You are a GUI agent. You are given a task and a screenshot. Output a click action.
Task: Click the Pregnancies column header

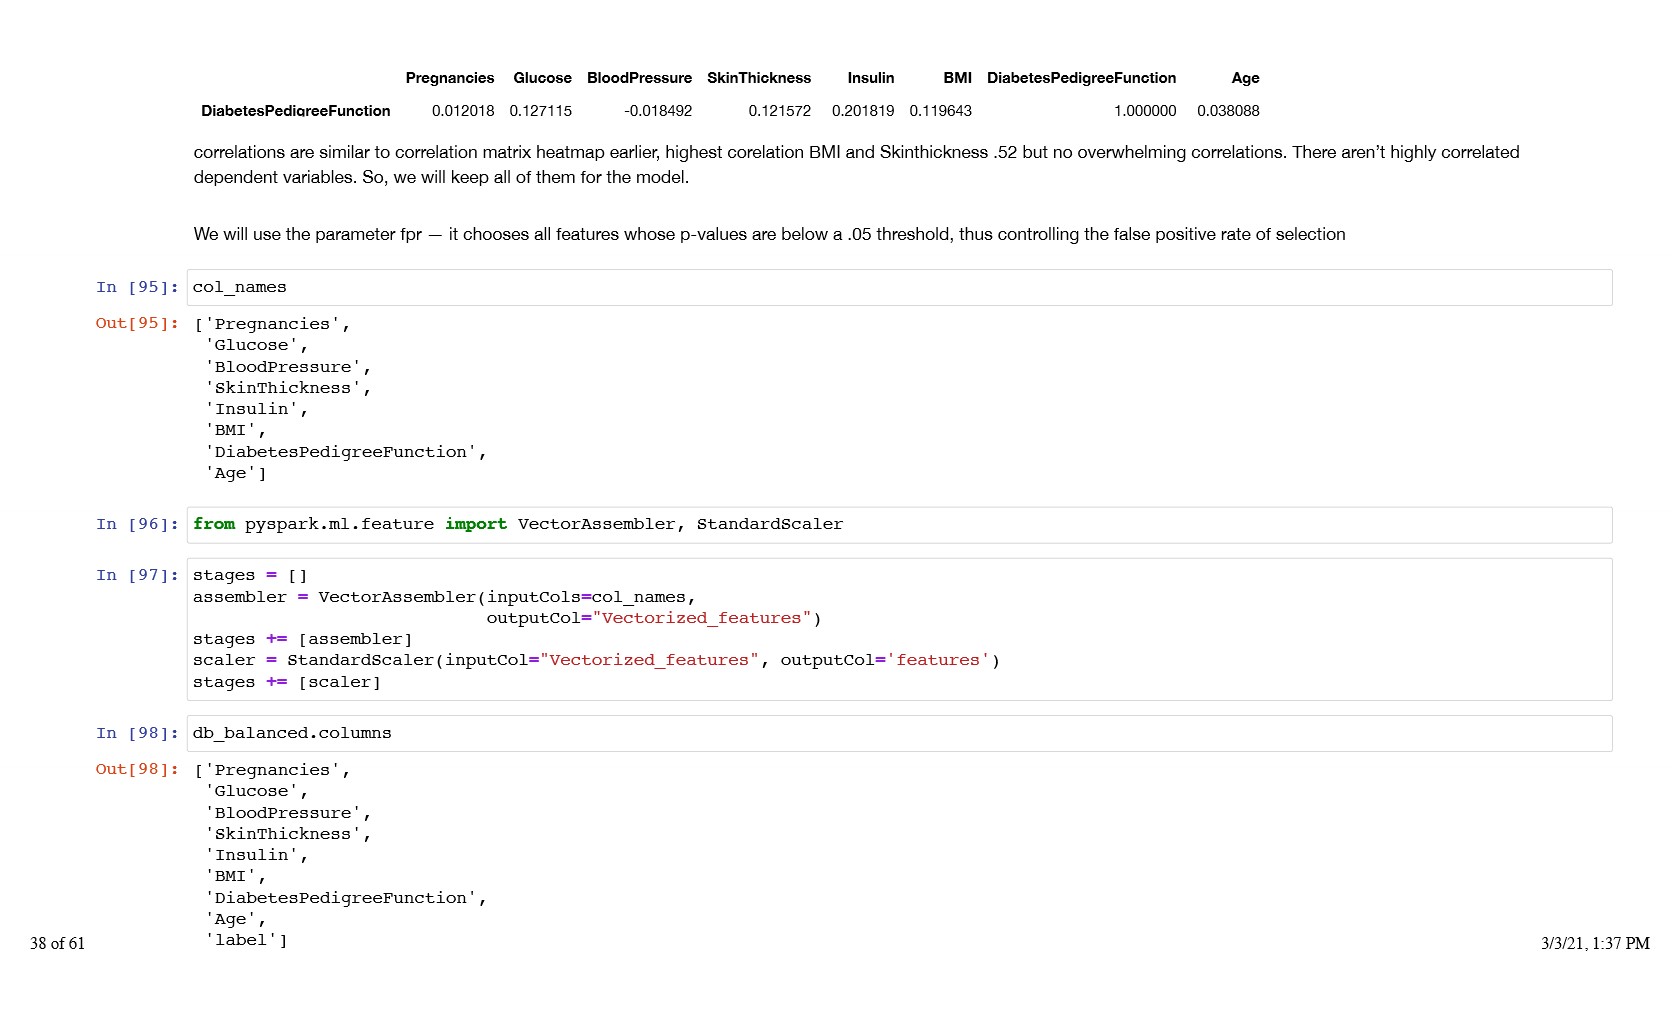449,78
